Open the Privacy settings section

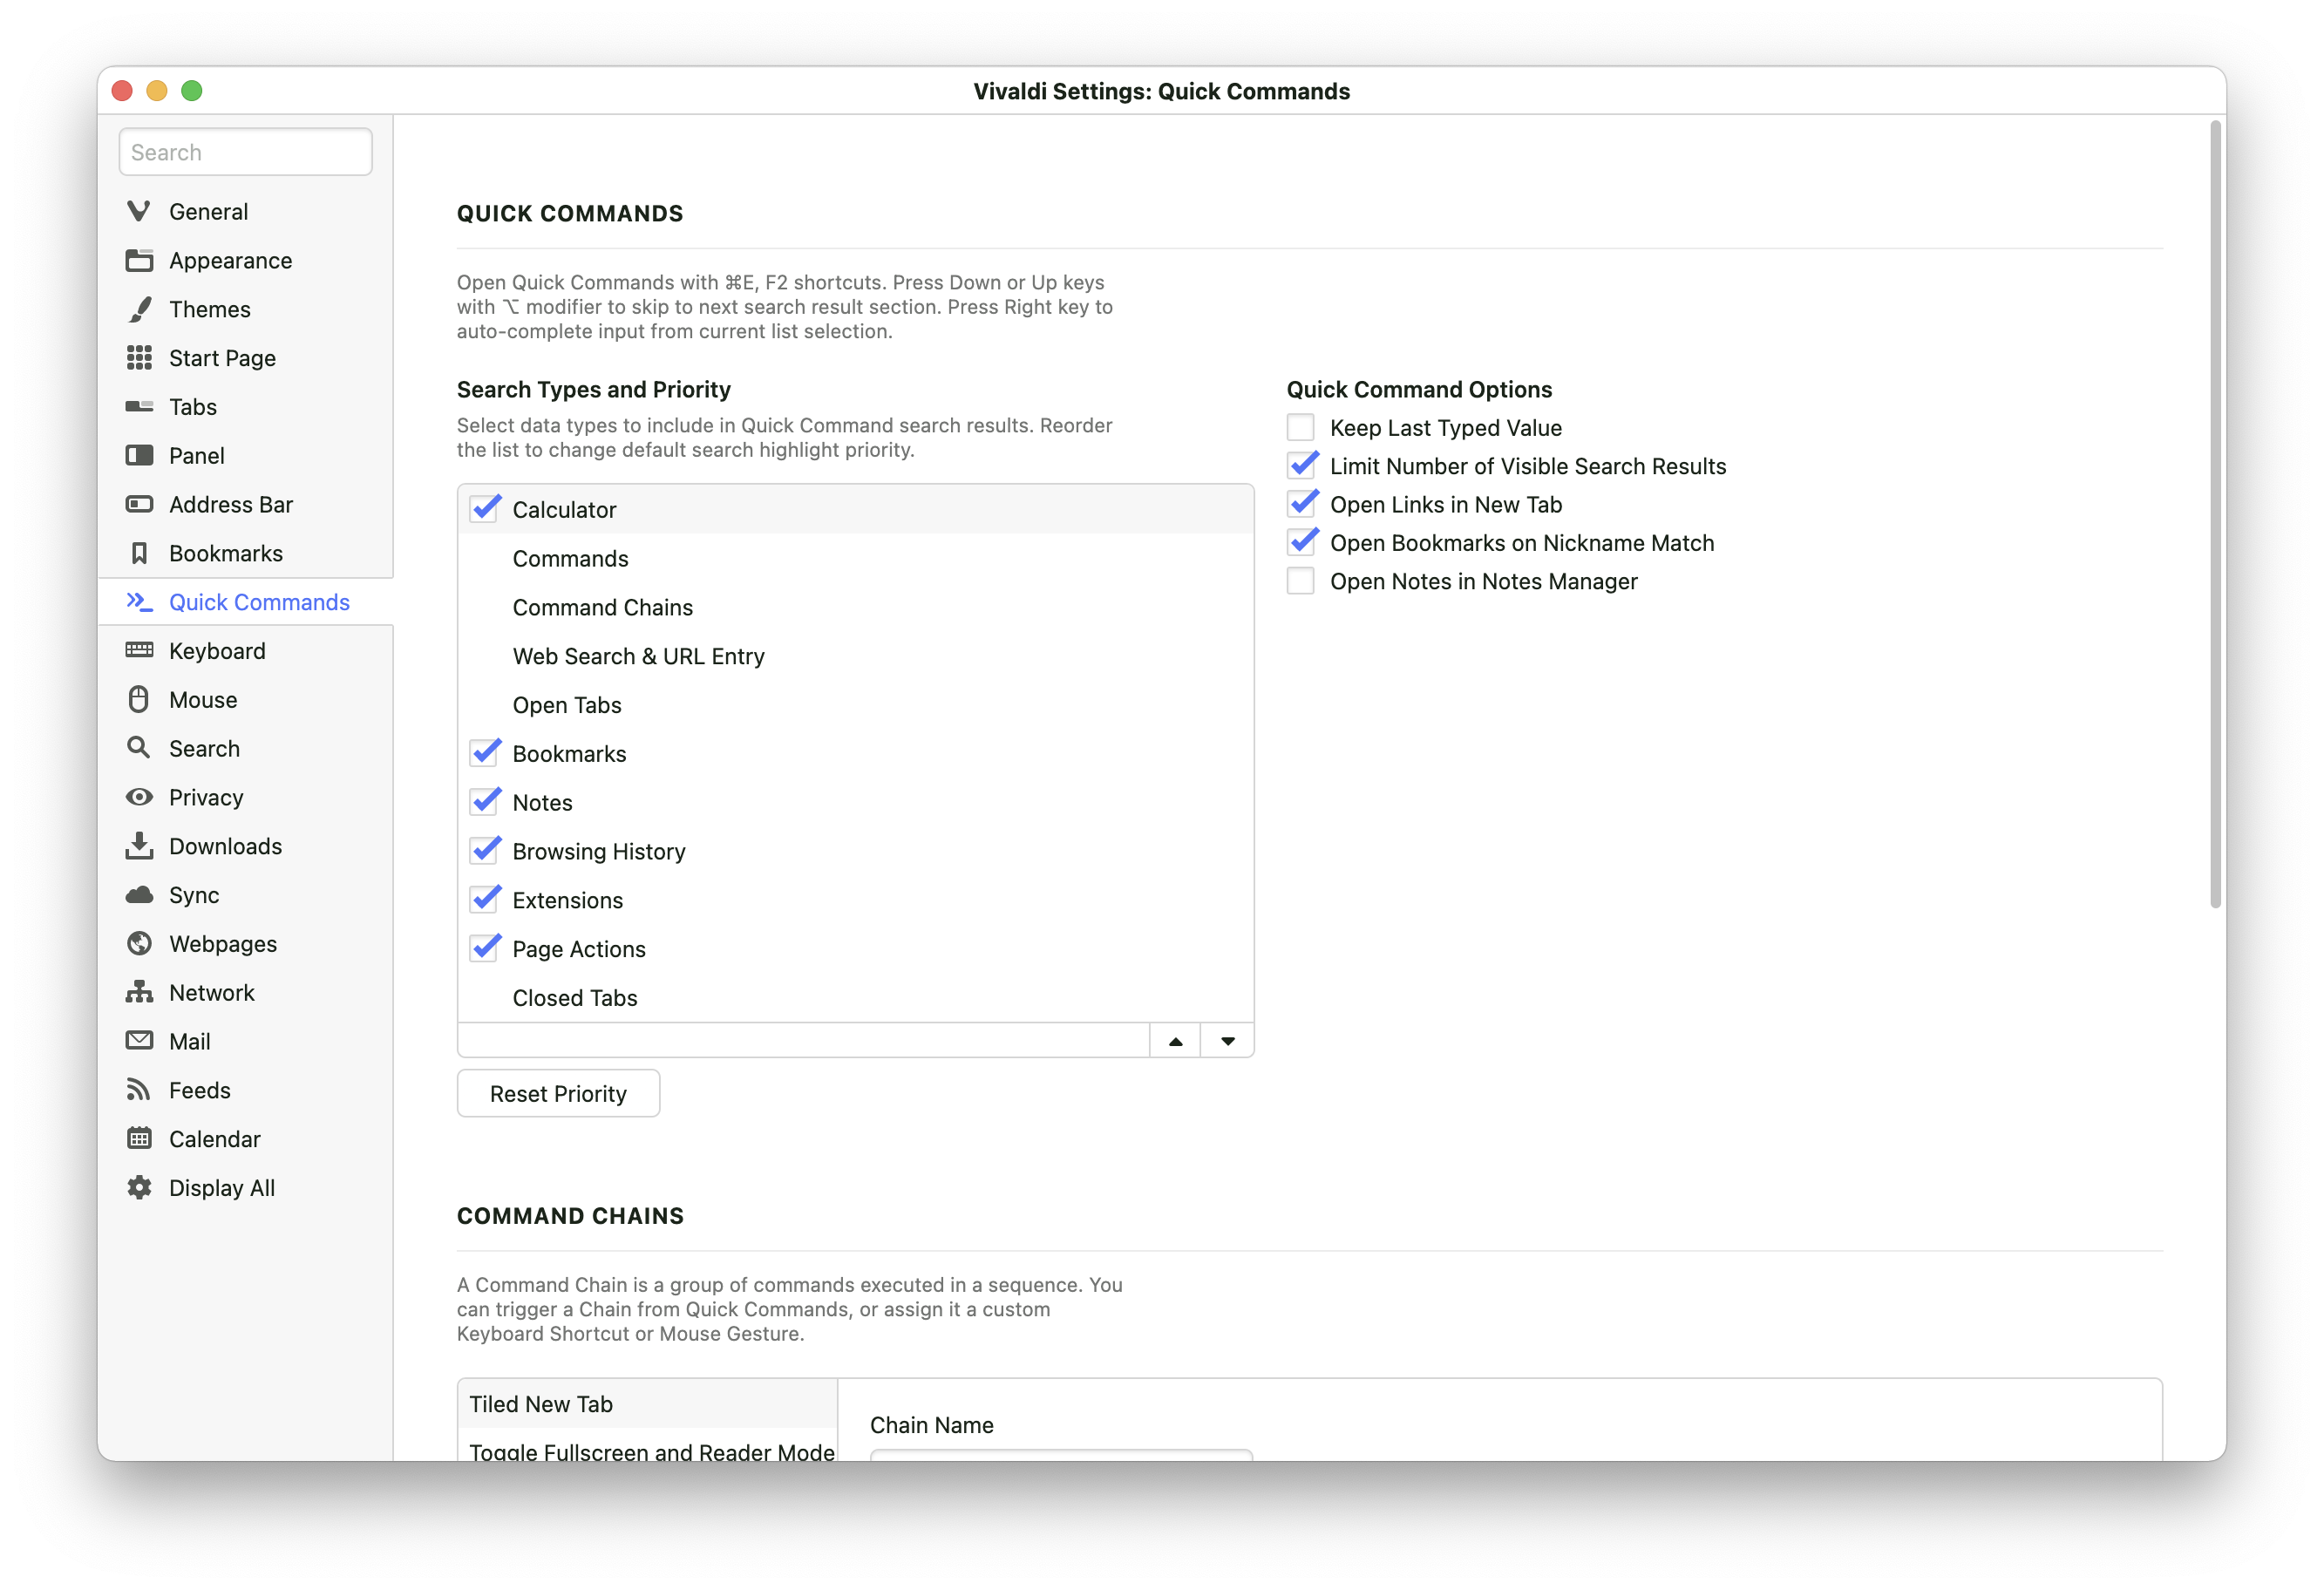pos(246,797)
